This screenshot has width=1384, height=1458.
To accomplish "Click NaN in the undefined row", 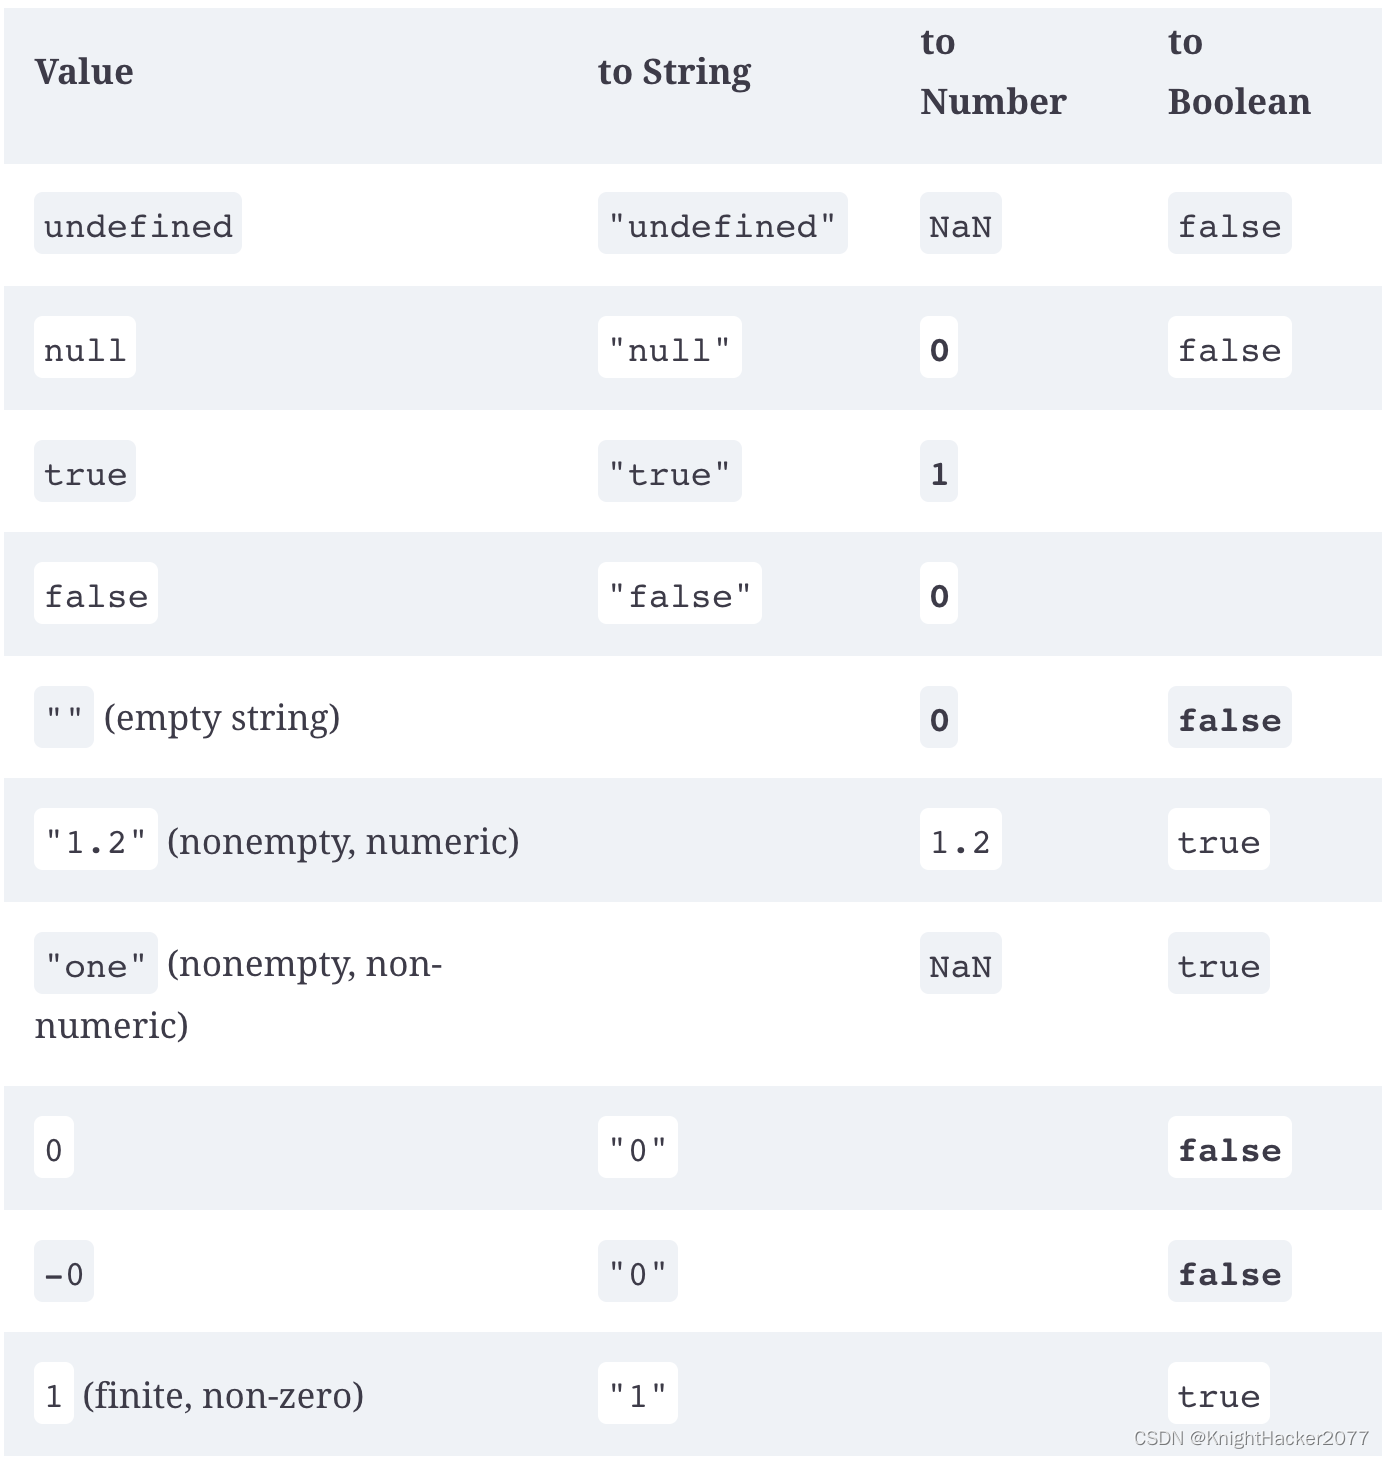I will pos(960,224).
